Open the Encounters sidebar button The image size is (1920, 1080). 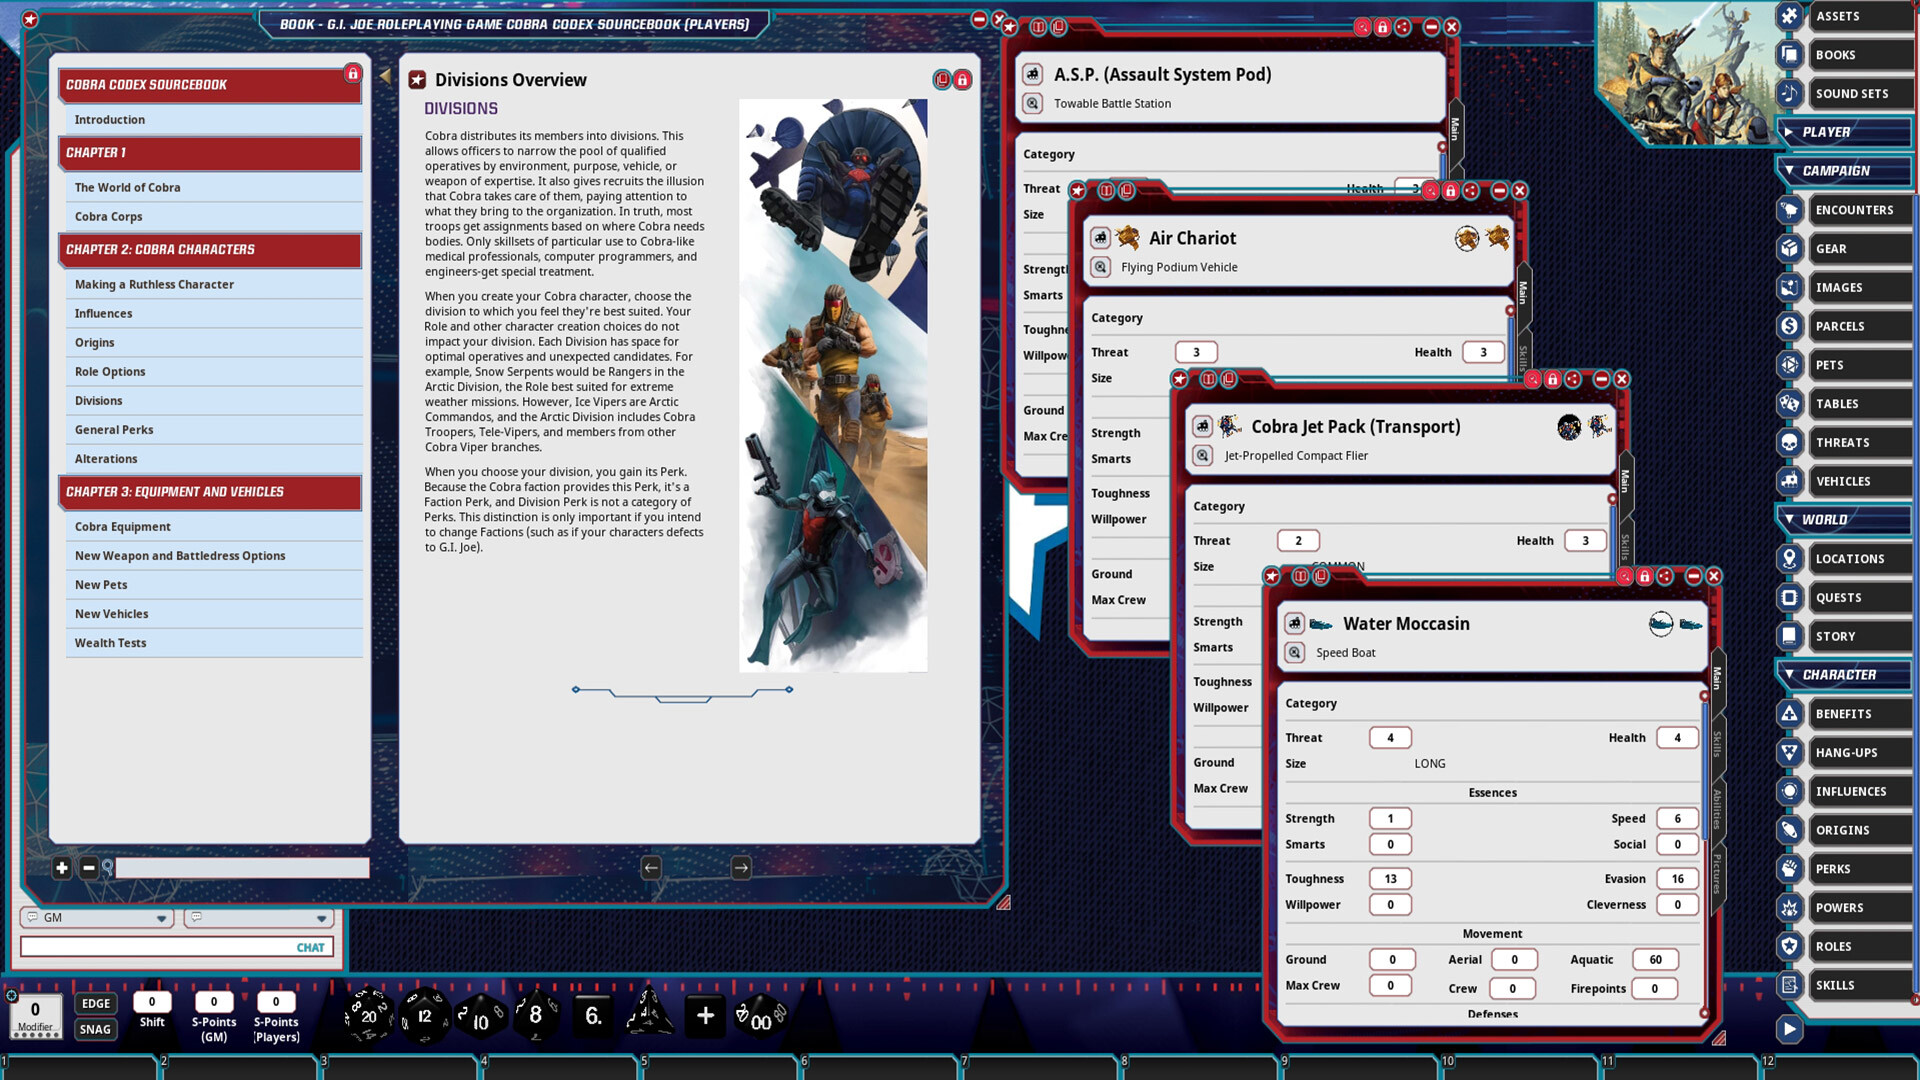point(1853,210)
